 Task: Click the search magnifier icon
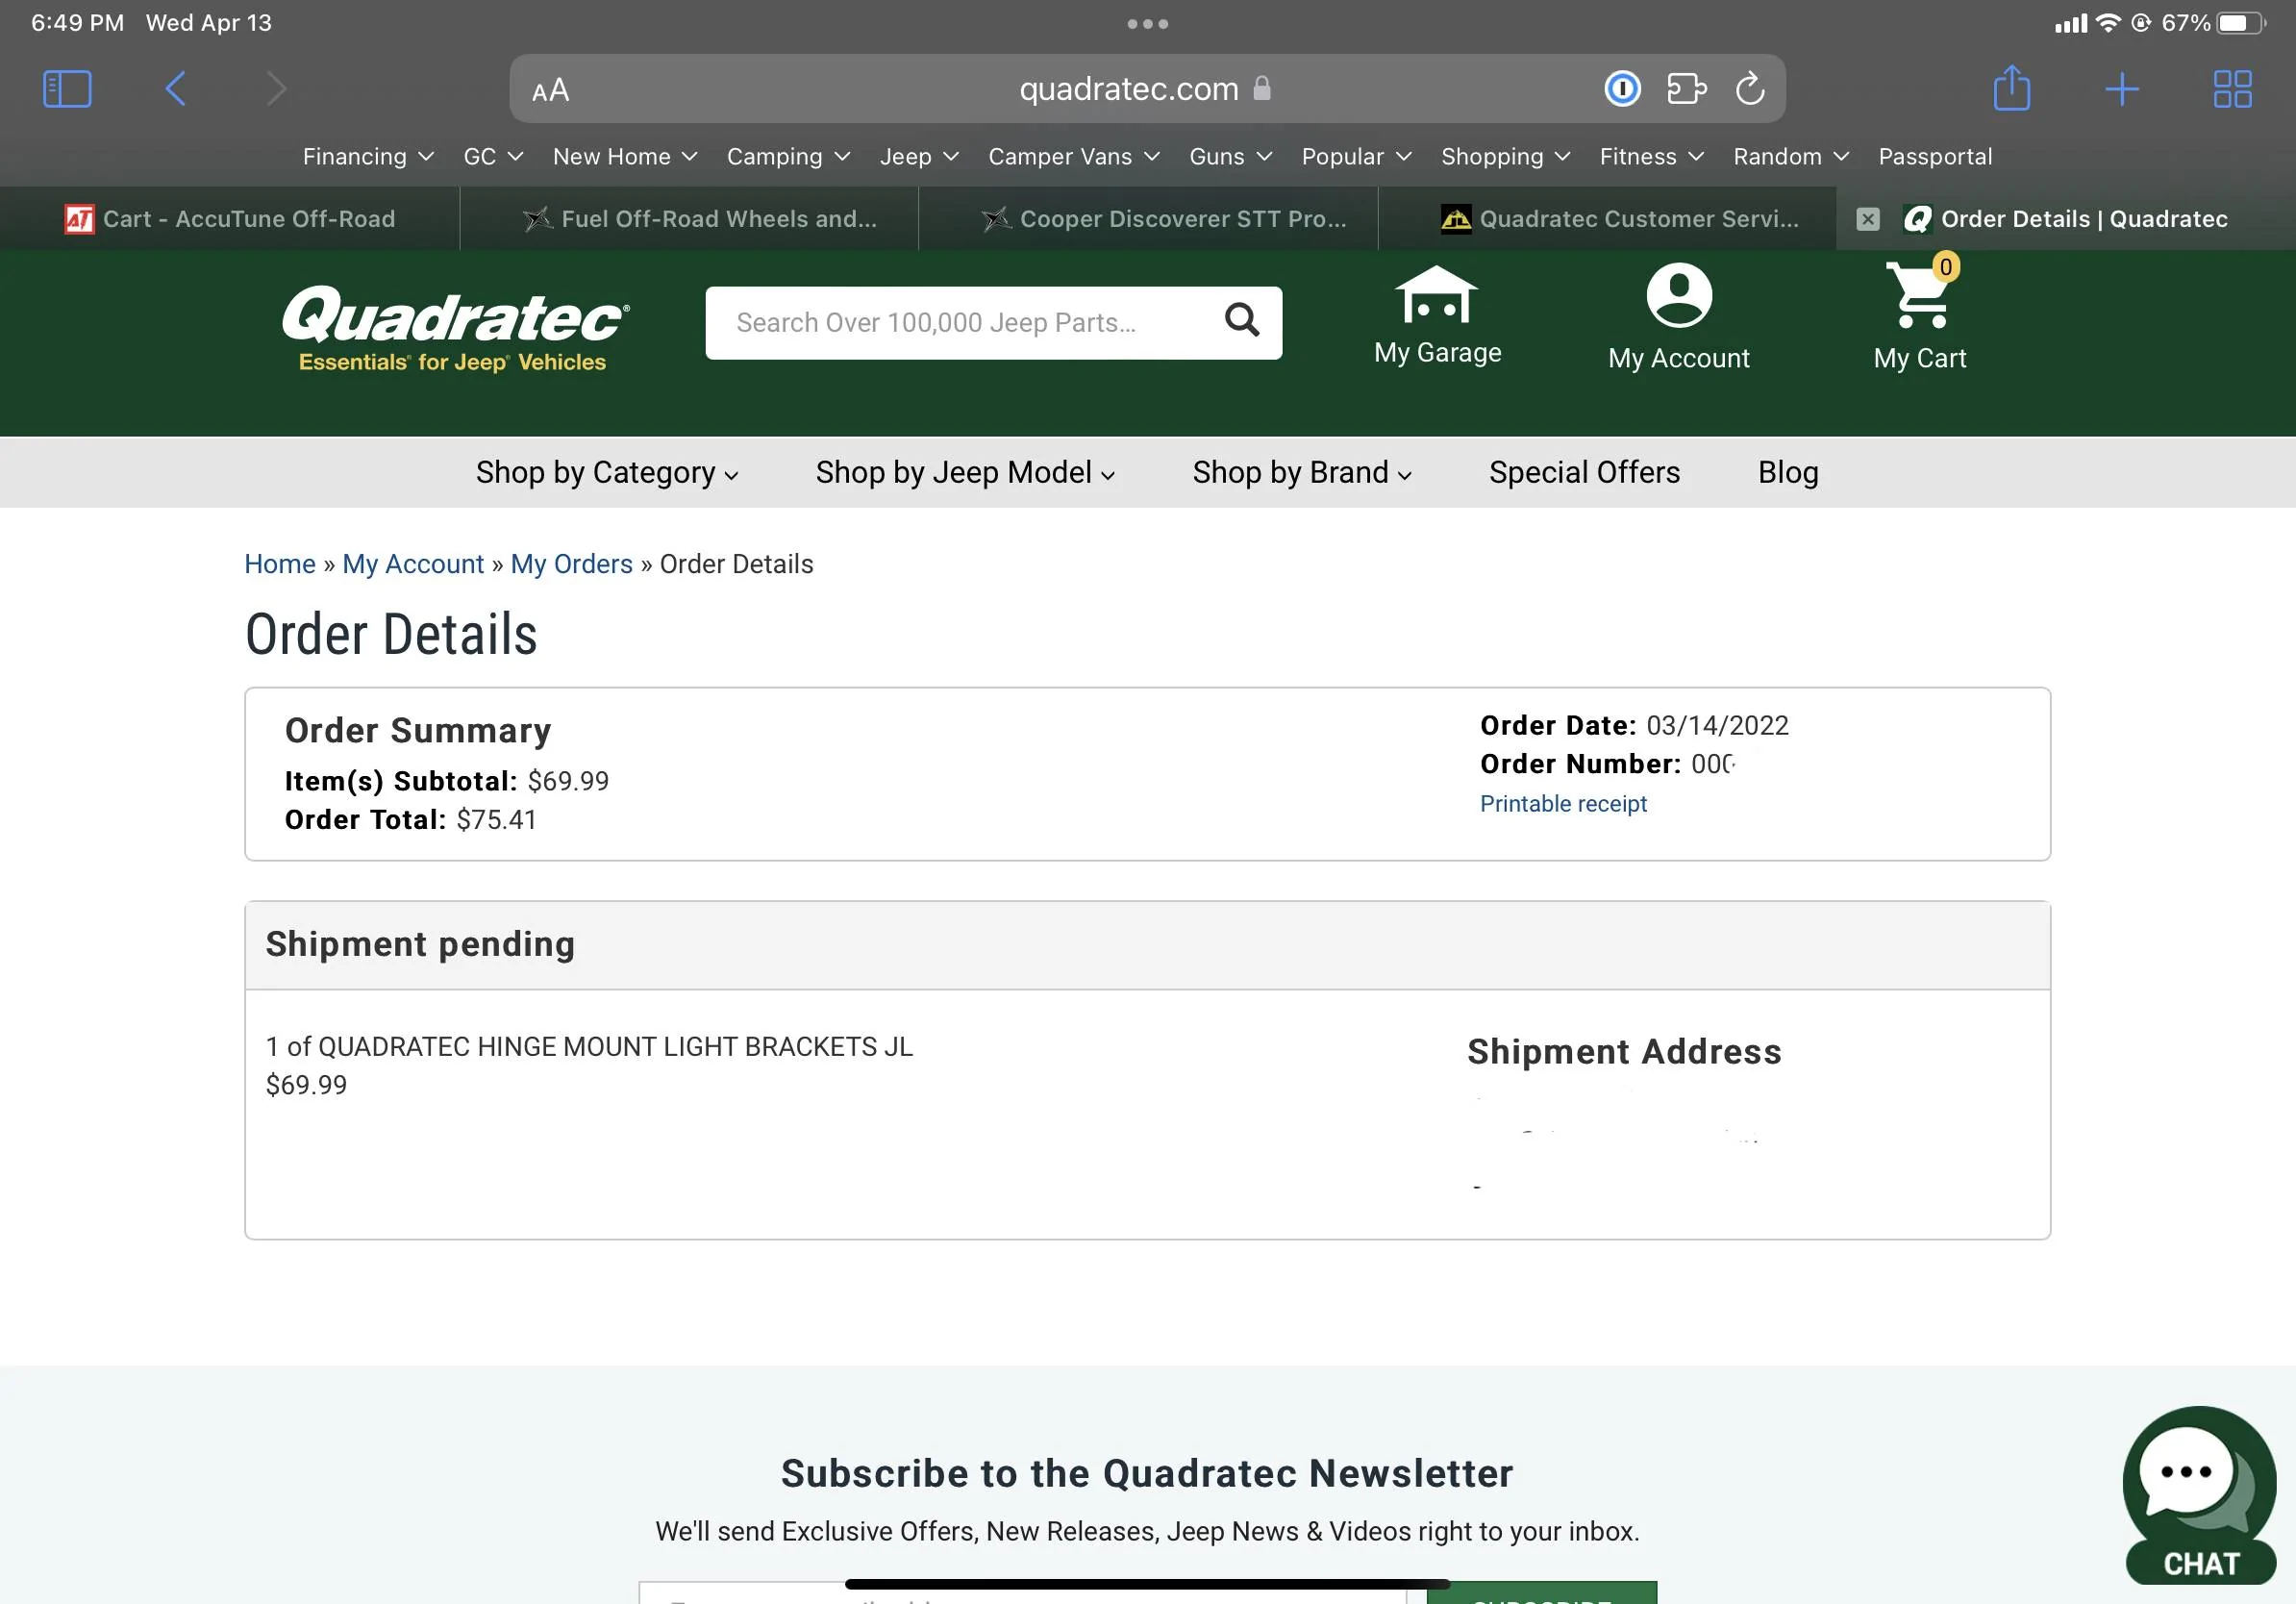click(x=1241, y=320)
